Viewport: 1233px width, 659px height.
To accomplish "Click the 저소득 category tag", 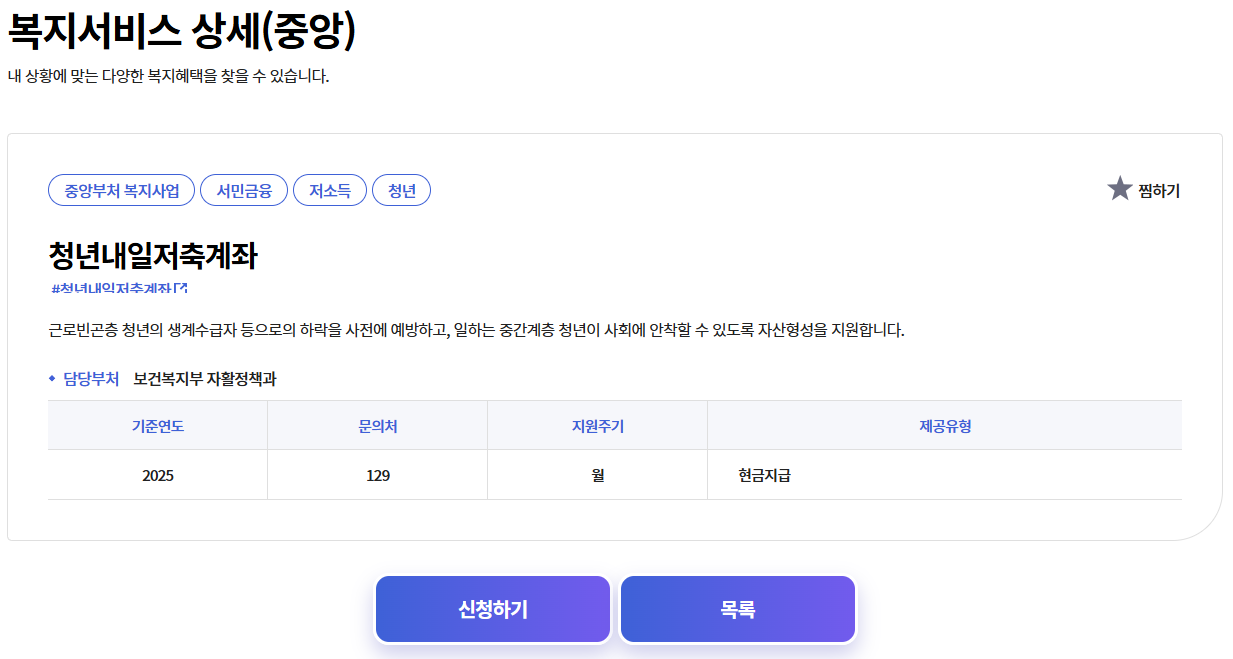I will click(330, 190).
